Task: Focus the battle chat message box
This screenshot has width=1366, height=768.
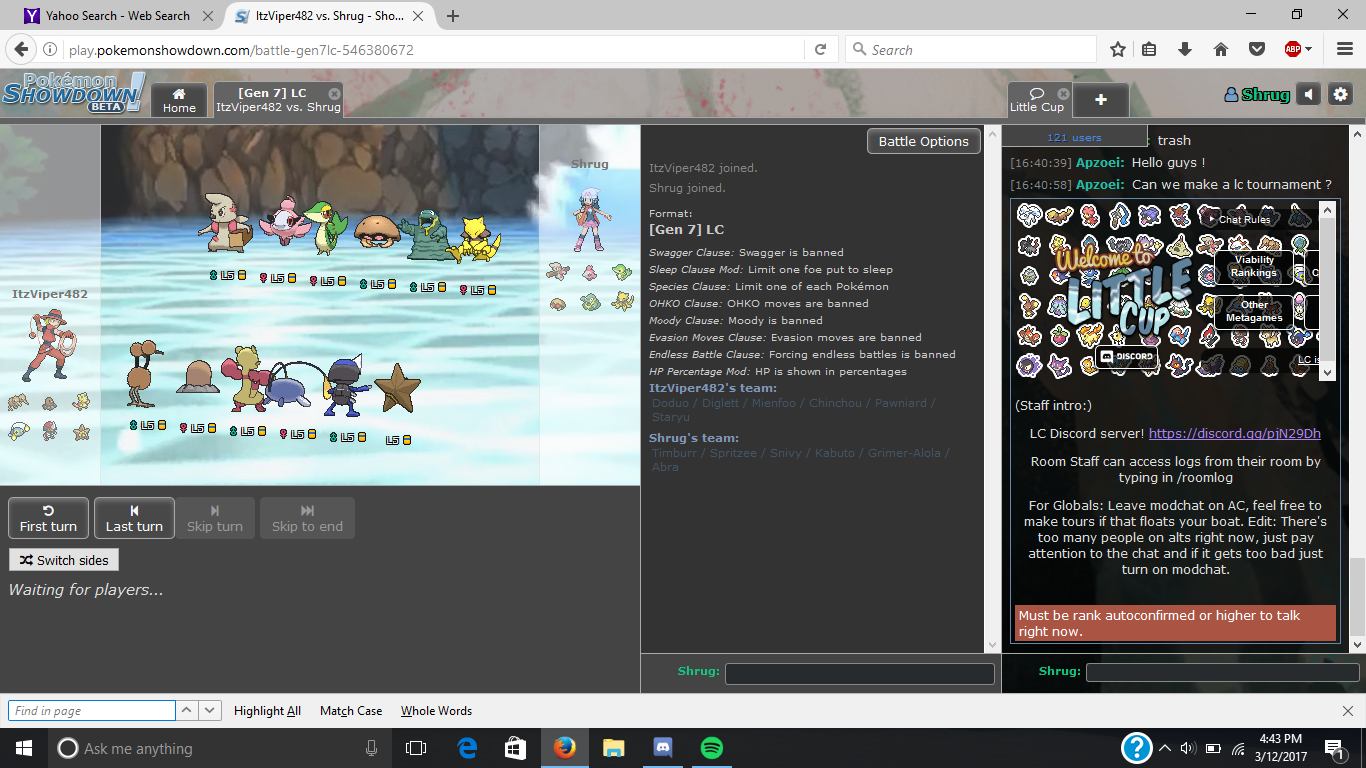Action: pyautogui.click(x=860, y=673)
